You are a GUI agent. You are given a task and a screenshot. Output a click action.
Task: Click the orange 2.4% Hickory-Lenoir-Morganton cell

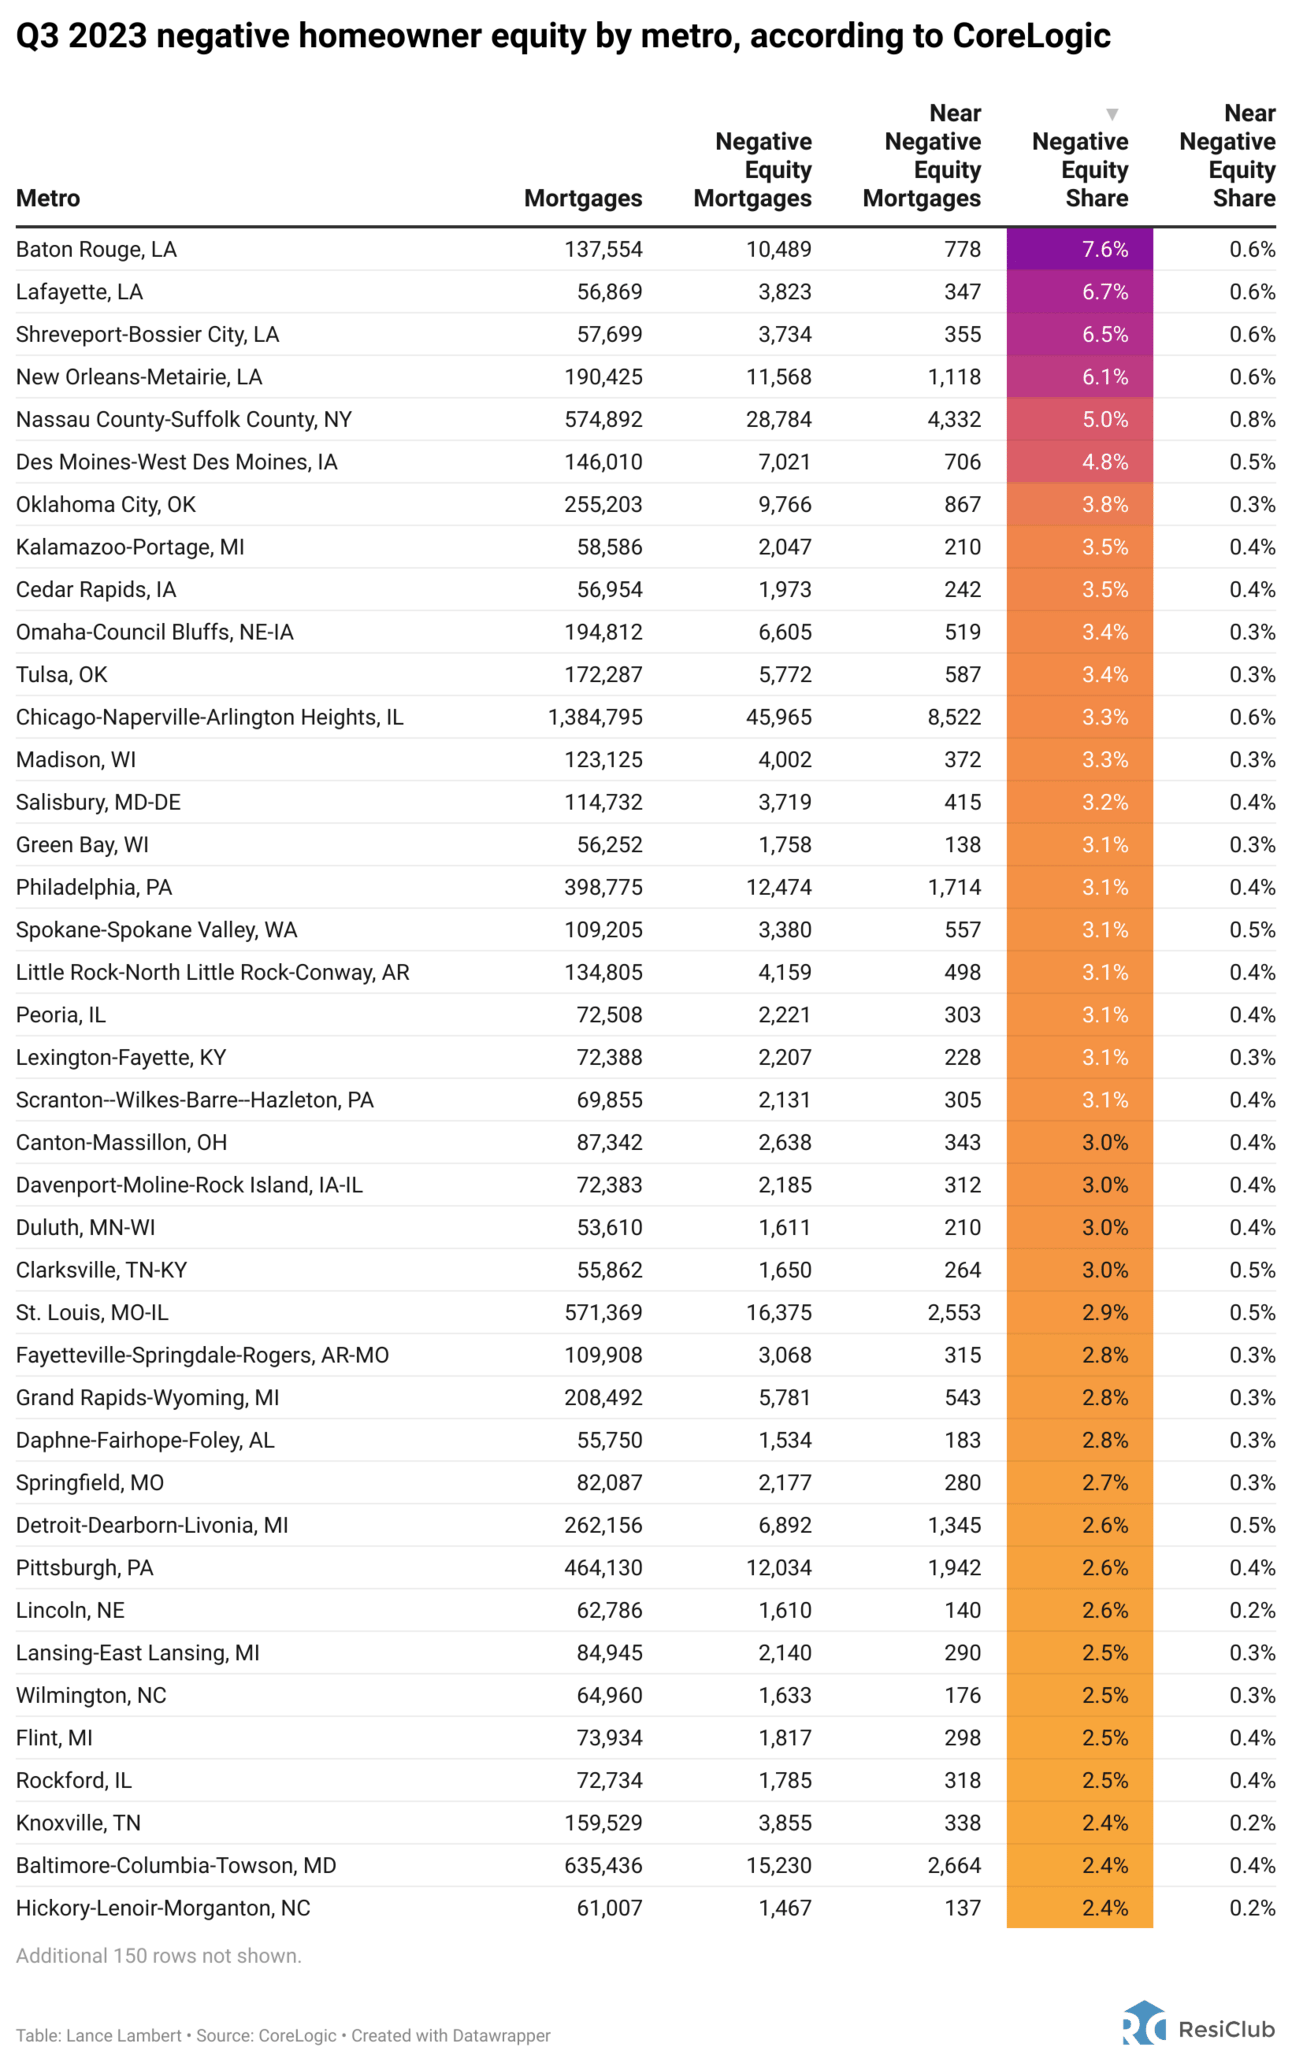1080,1907
